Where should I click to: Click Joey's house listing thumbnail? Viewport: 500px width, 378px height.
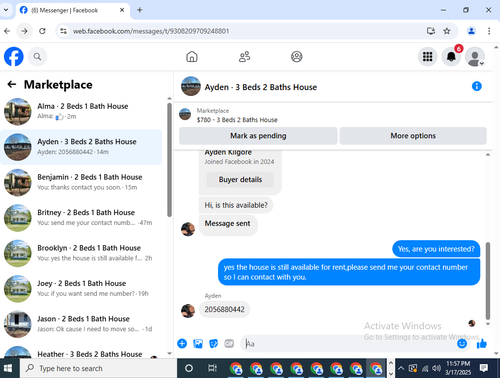click(18, 289)
